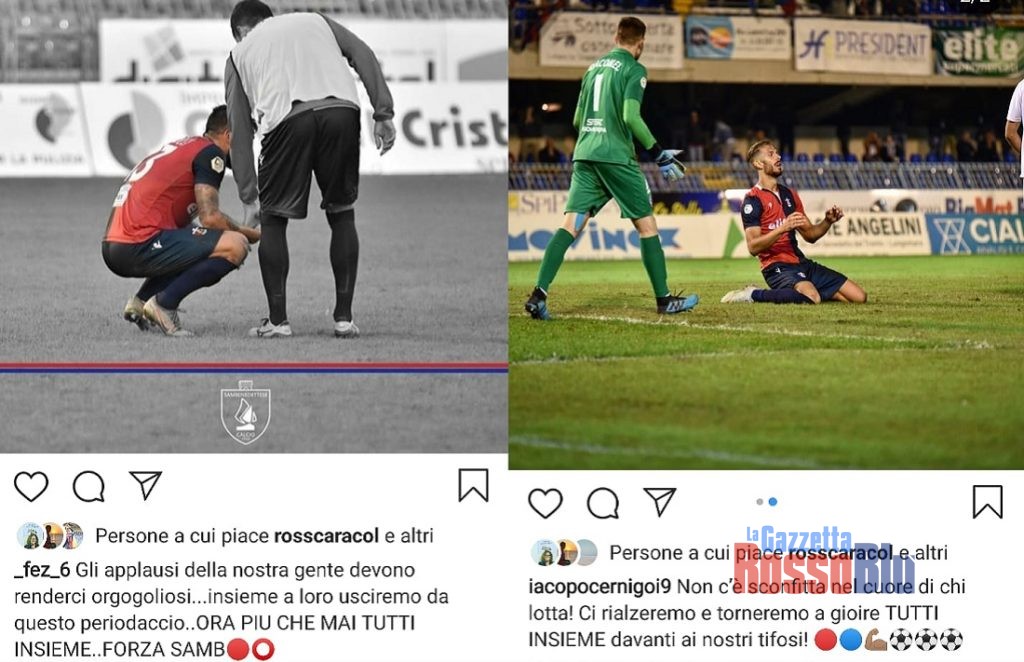This screenshot has width=1024, height=662.
Task: Open the _fez_6 username profile
Action: coord(42,570)
